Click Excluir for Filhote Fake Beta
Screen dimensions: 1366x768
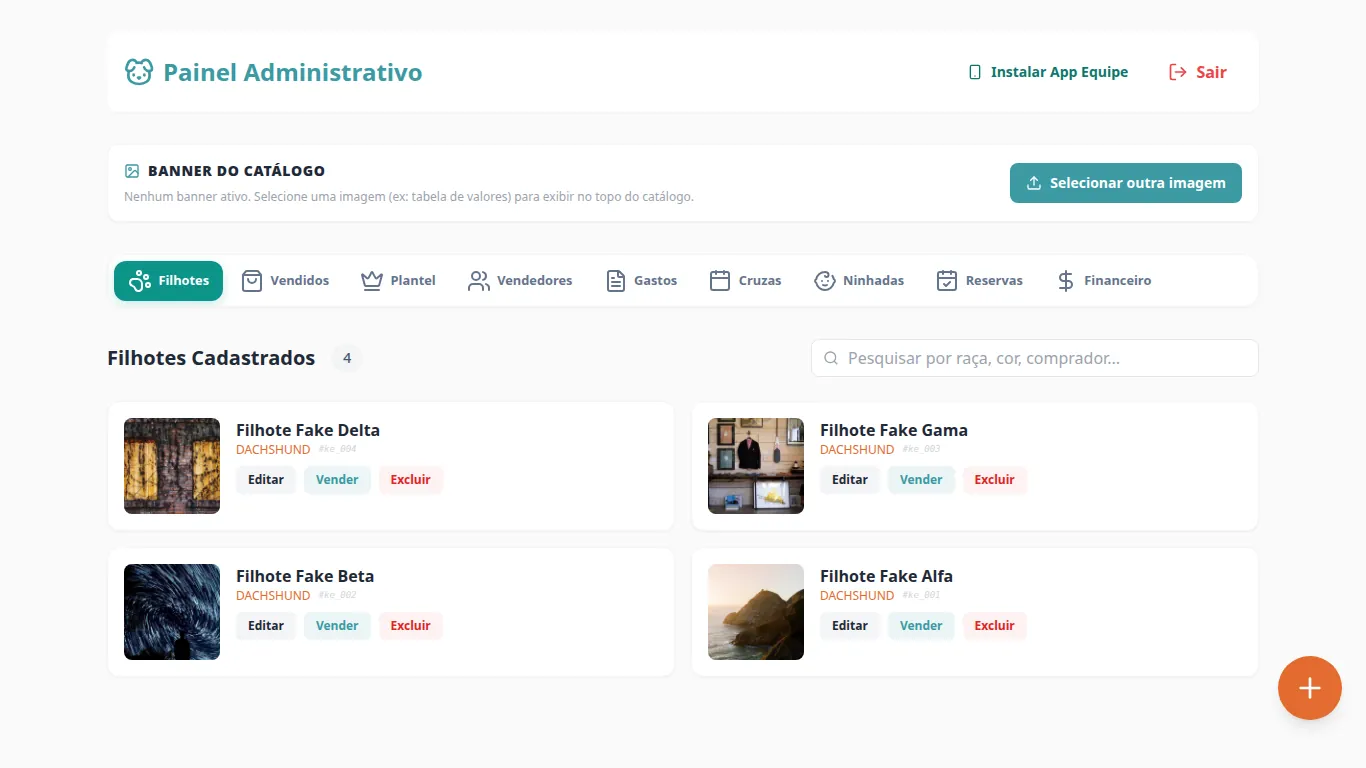(411, 626)
